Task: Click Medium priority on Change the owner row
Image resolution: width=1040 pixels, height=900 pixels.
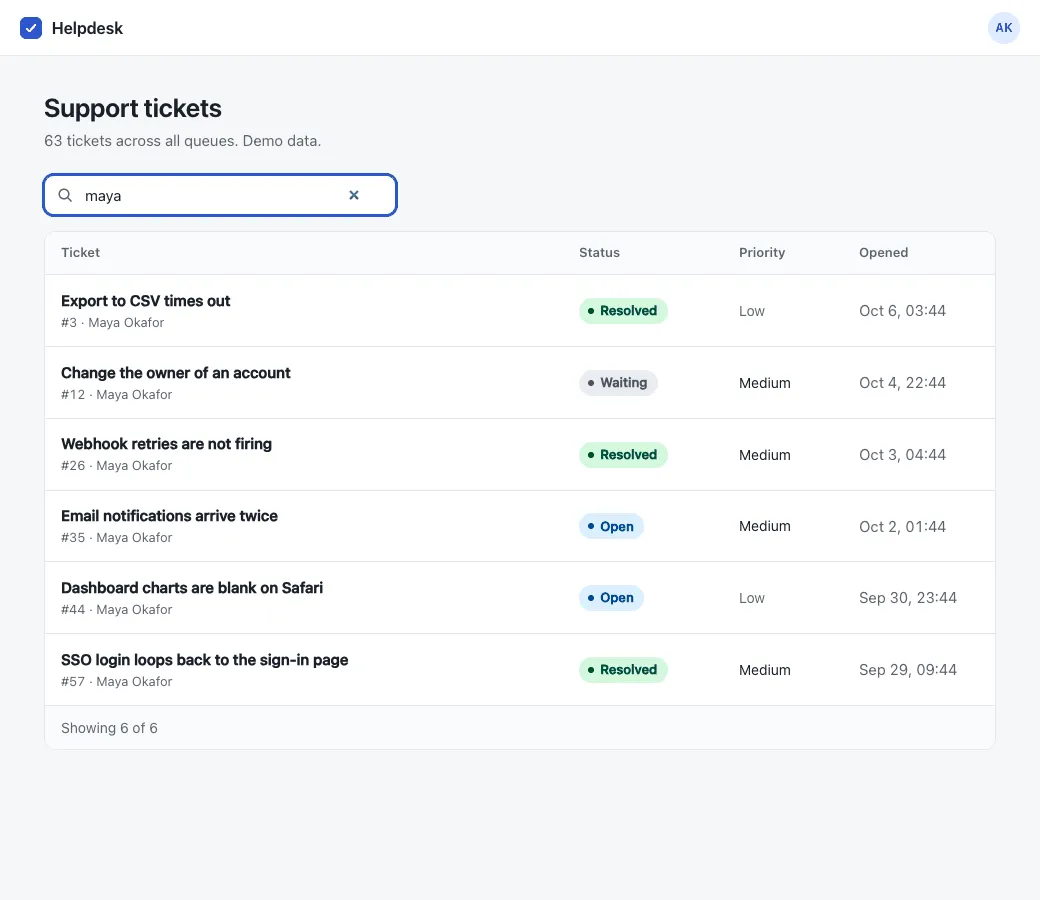Action: pos(765,383)
